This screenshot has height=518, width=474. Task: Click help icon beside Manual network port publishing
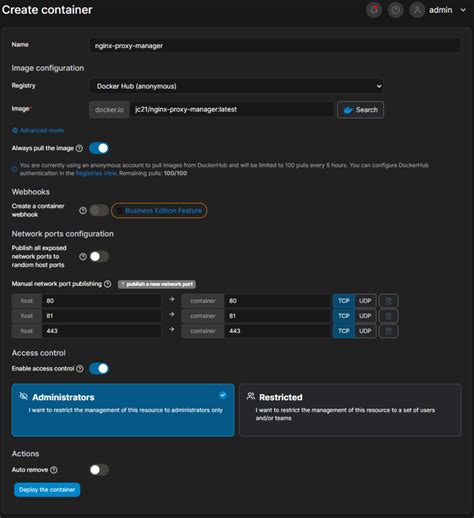107,284
